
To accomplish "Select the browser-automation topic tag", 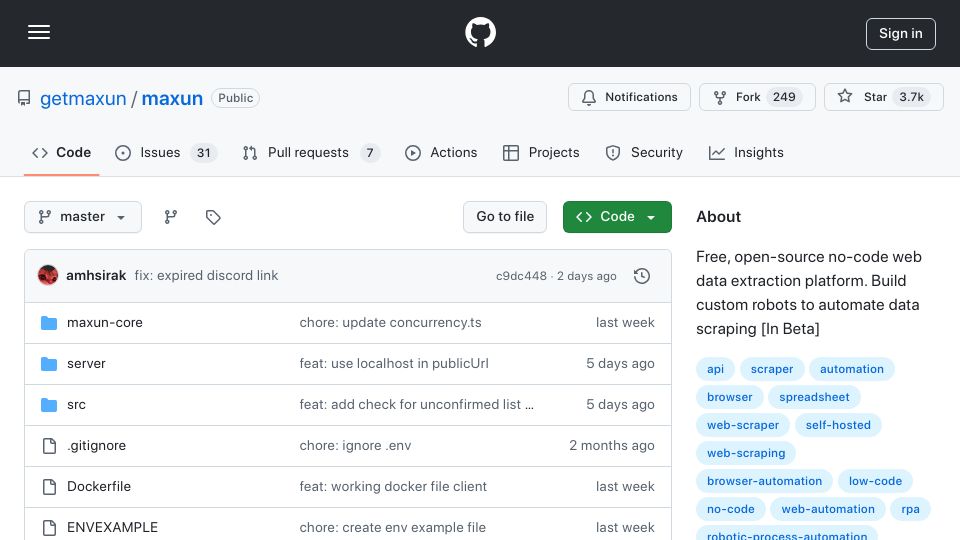I will pyautogui.click(x=764, y=481).
